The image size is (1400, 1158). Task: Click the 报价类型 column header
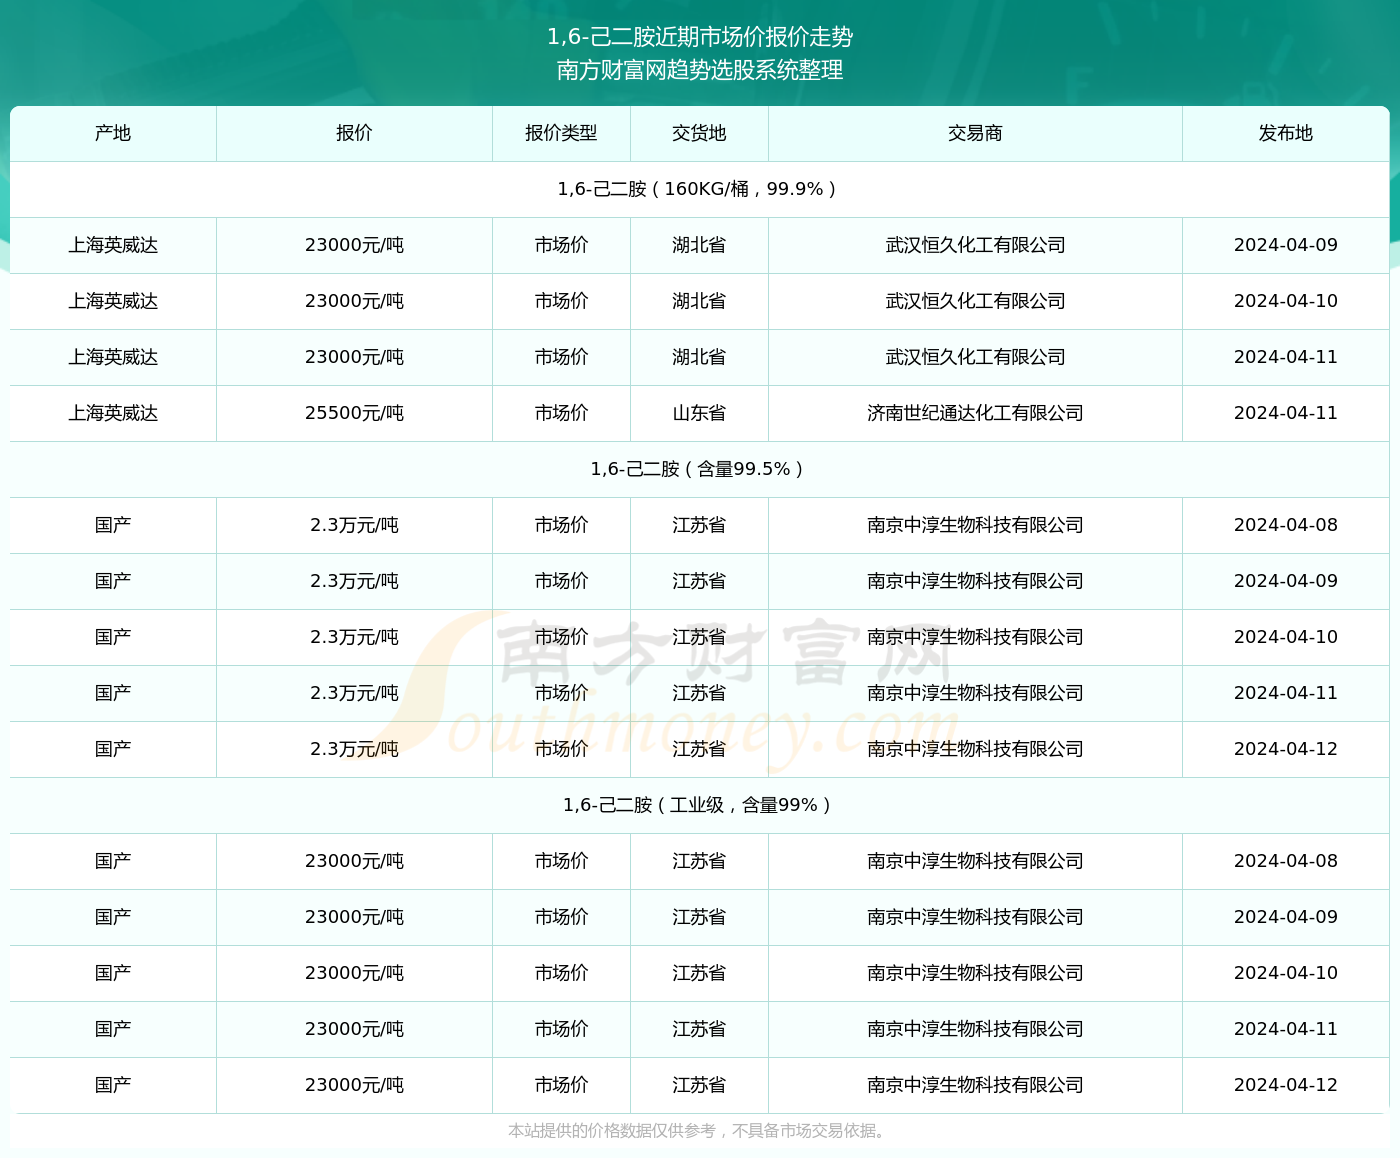pyautogui.click(x=561, y=133)
